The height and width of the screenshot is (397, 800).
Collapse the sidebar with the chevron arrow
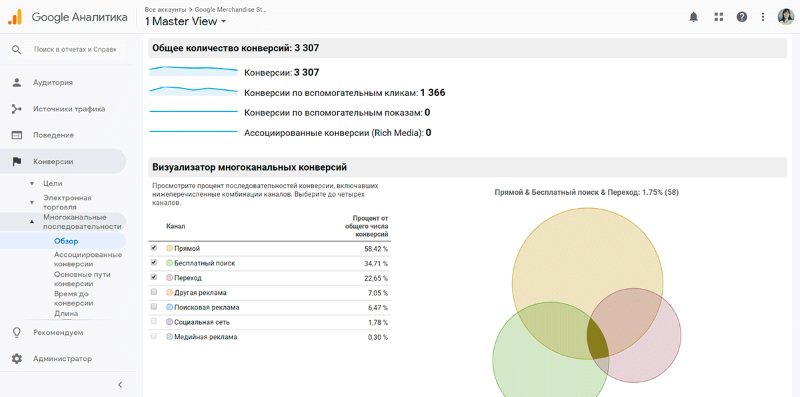(x=120, y=385)
